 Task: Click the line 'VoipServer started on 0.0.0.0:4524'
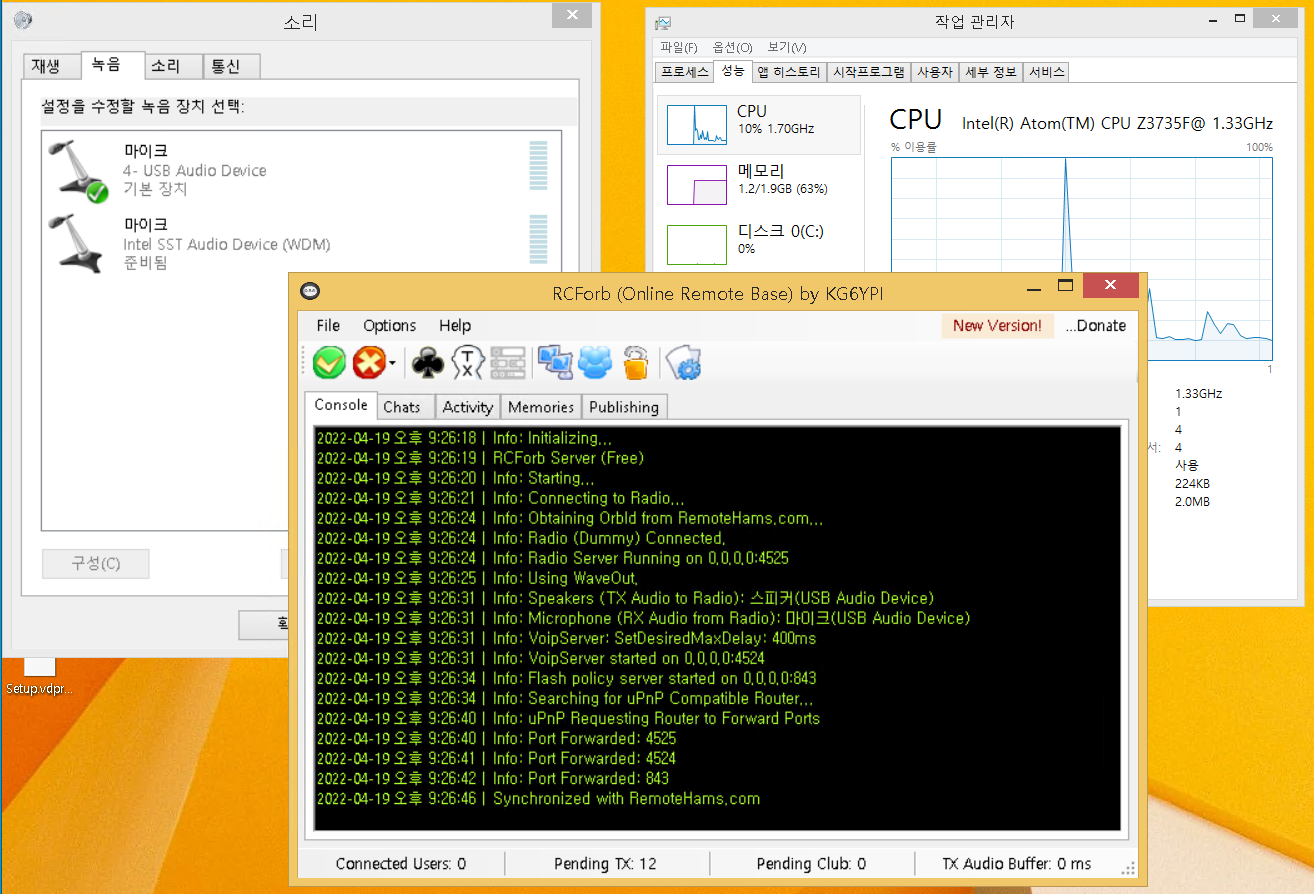(540, 658)
